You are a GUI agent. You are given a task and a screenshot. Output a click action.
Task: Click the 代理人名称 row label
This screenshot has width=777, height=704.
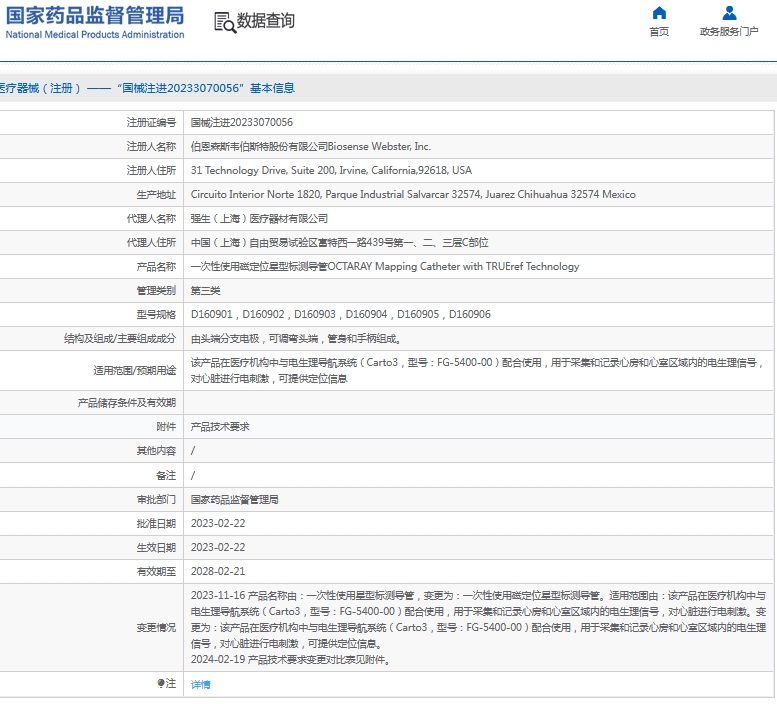point(151,218)
